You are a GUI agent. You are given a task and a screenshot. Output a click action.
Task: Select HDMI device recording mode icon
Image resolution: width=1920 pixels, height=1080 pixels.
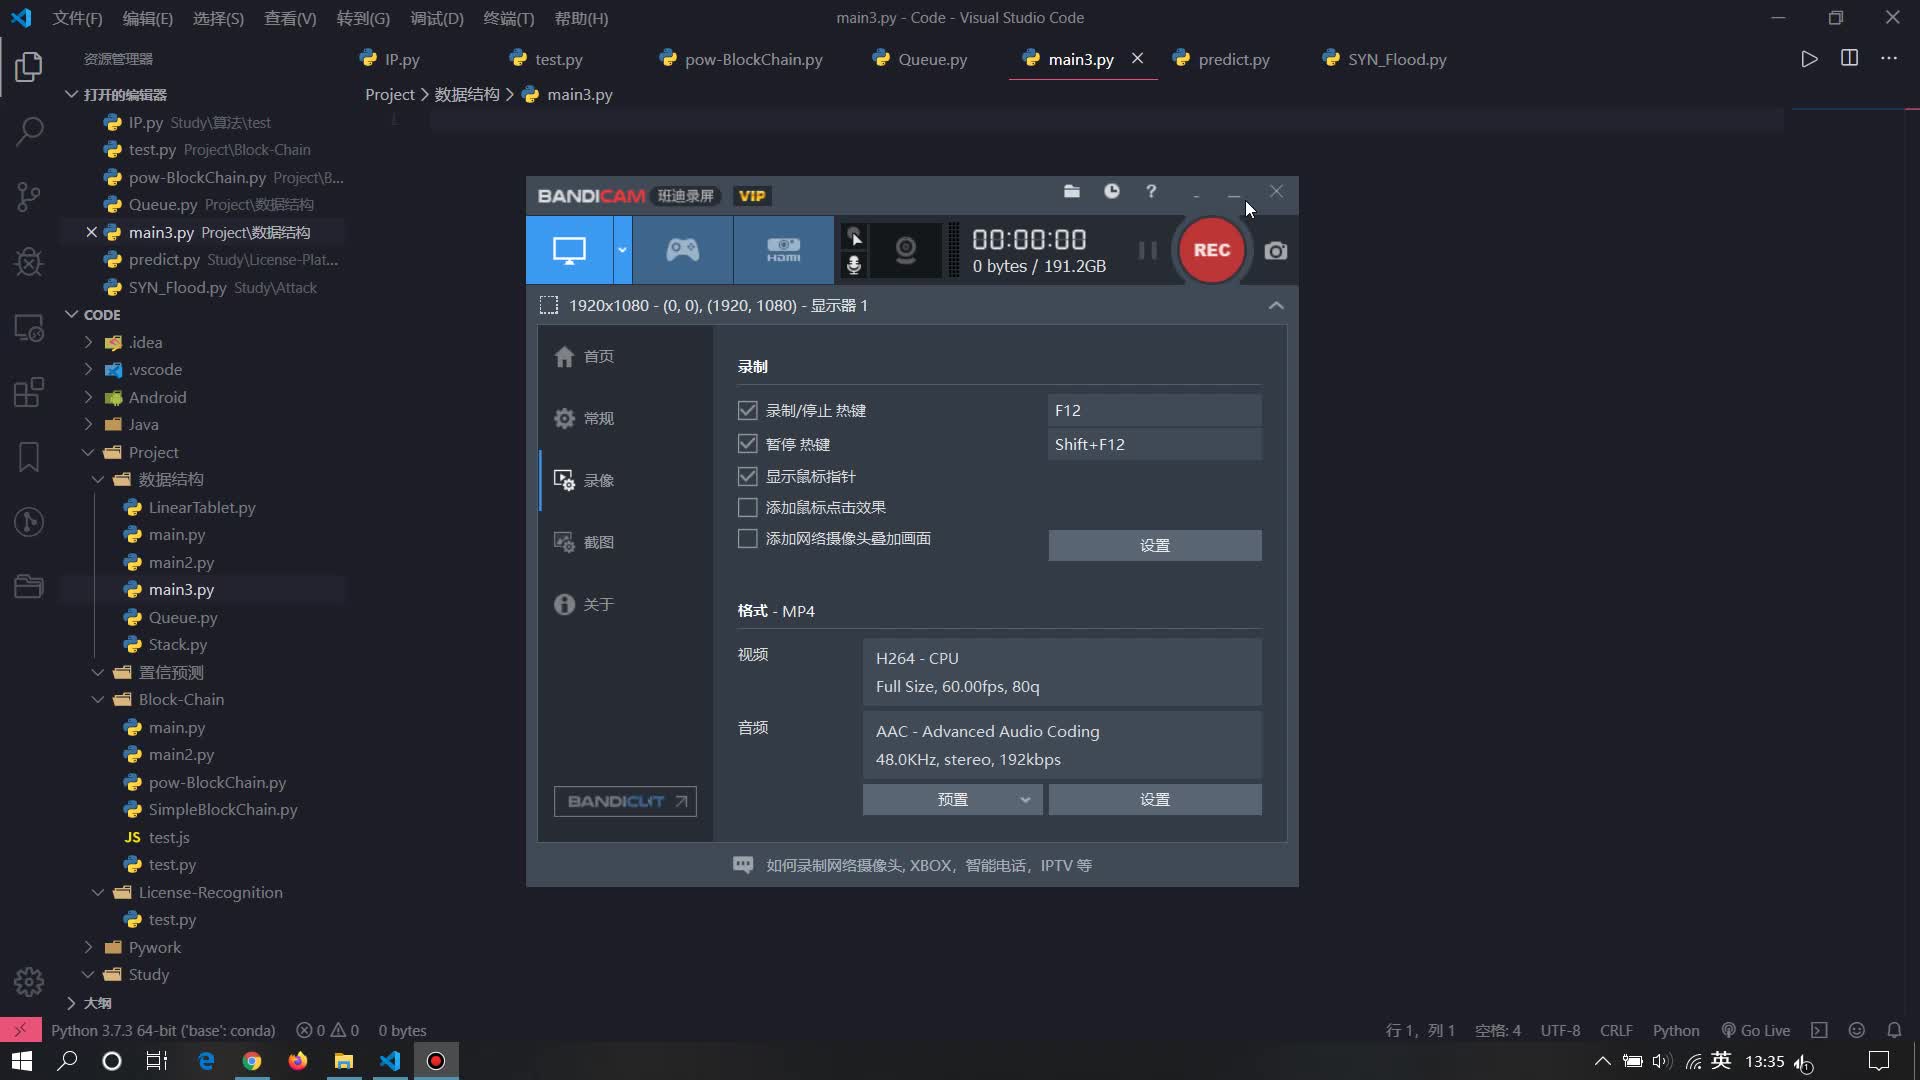(x=783, y=250)
